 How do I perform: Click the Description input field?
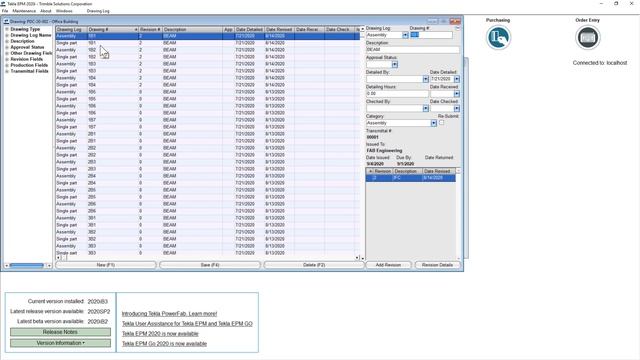[412, 50]
